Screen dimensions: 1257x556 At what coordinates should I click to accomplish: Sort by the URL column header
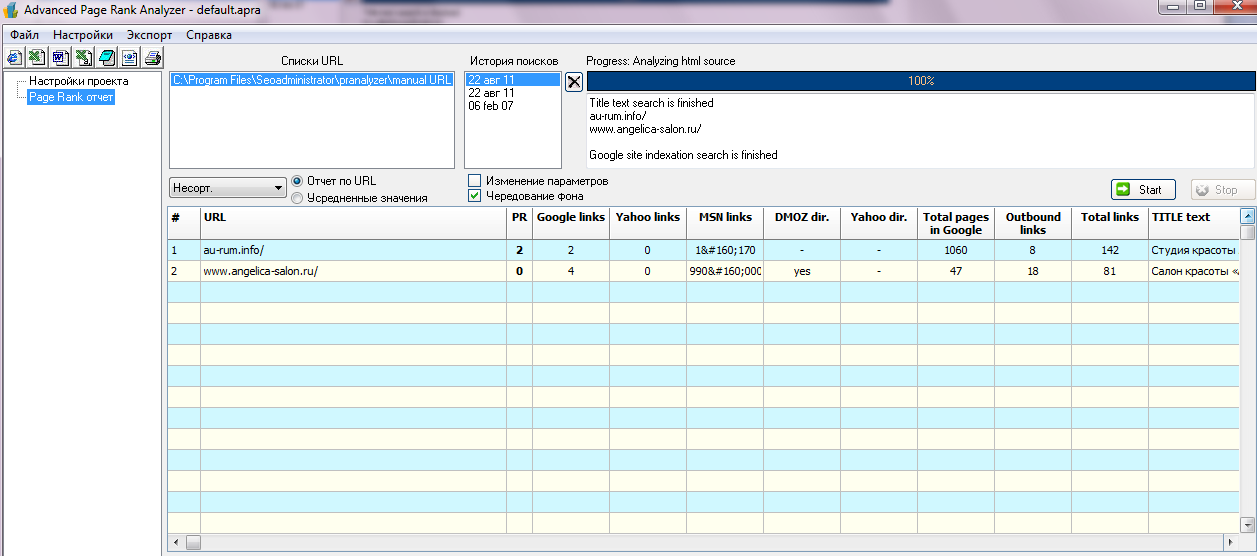[353, 223]
